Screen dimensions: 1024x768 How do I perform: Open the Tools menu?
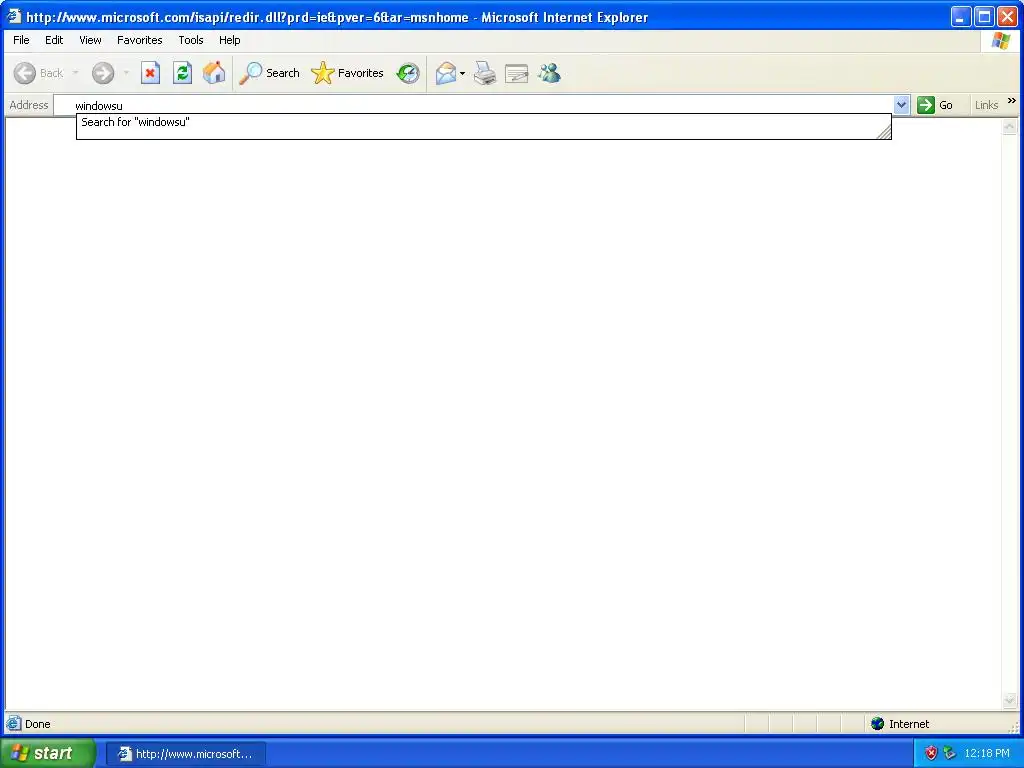[x=191, y=40]
